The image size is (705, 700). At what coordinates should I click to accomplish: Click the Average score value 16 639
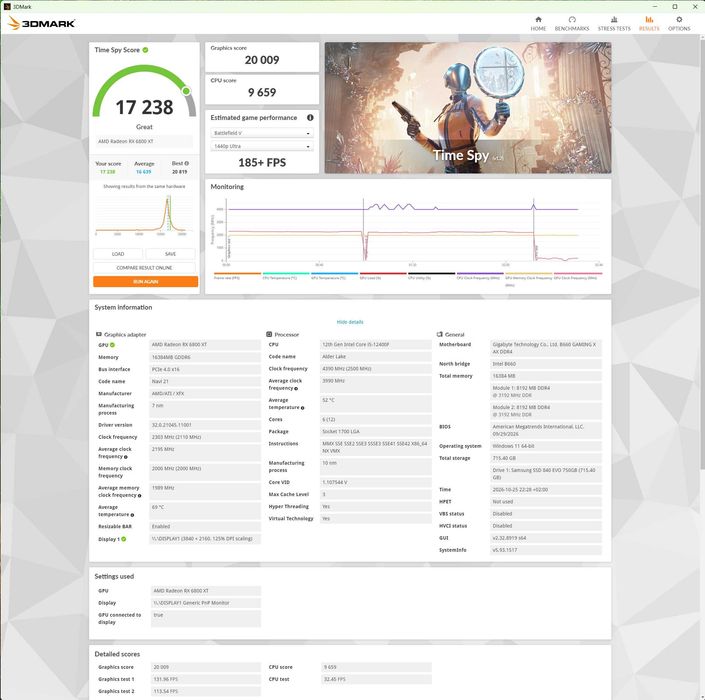click(x=144, y=172)
